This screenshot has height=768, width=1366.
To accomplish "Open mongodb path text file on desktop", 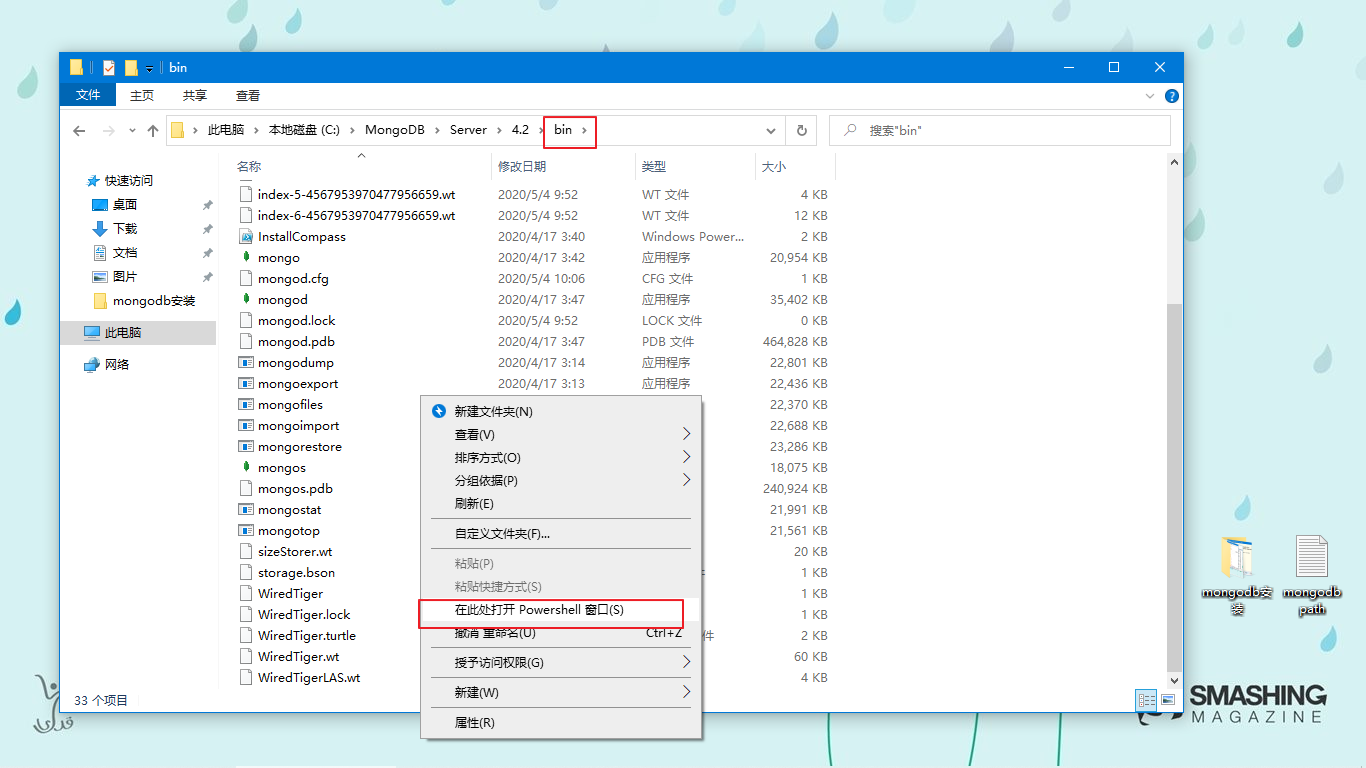I will pos(1312,575).
